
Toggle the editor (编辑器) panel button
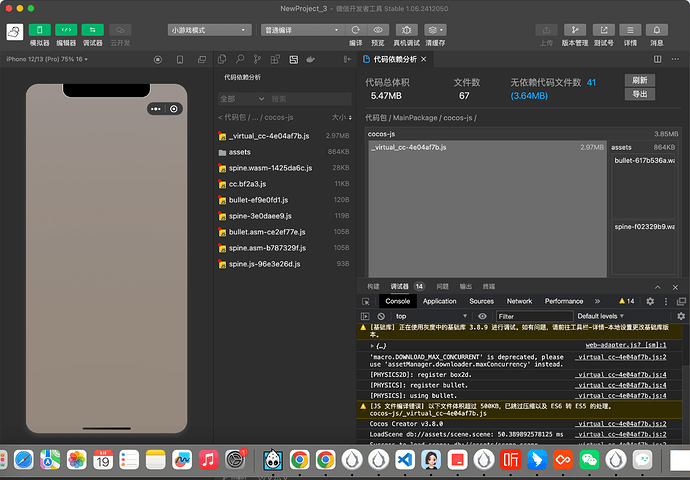66,30
